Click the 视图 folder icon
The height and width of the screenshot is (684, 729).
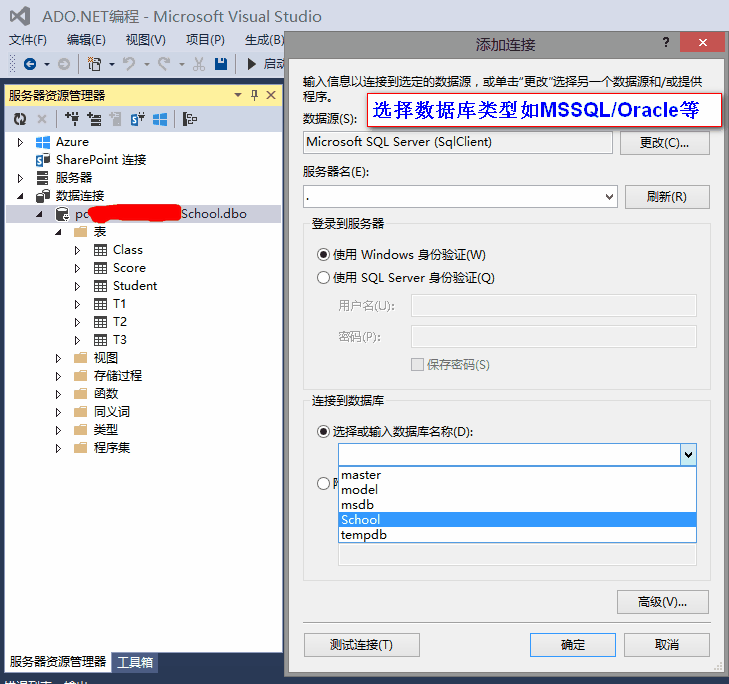point(81,358)
